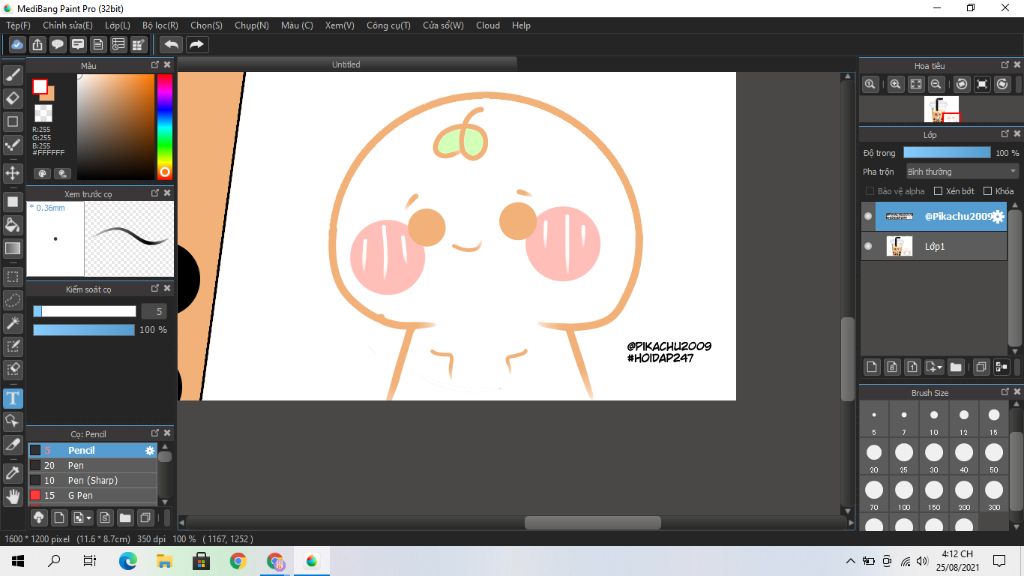The height and width of the screenshot is (576, 1024).
Task: Open the add-brush dropdown in brush panel
Action: point(82,518)
